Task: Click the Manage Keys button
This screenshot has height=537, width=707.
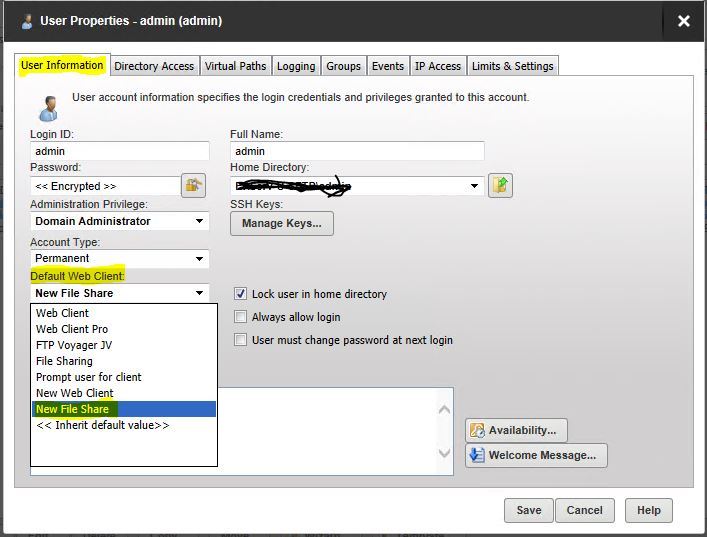Action: (x=282, y=223)
